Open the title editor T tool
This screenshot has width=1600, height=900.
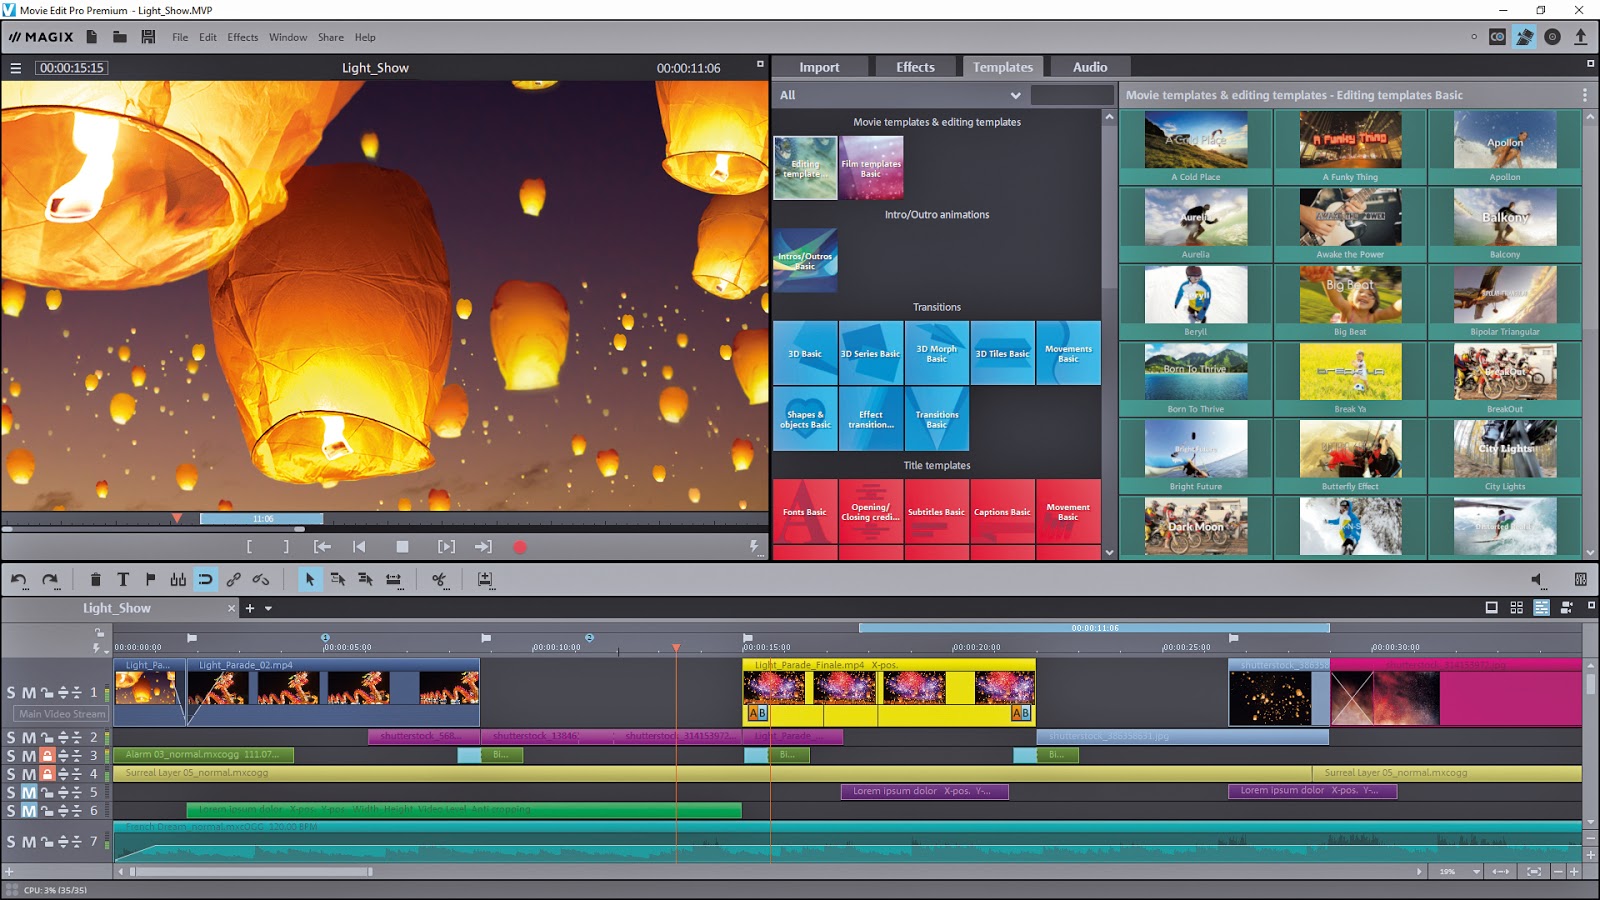tap(123, 579)
